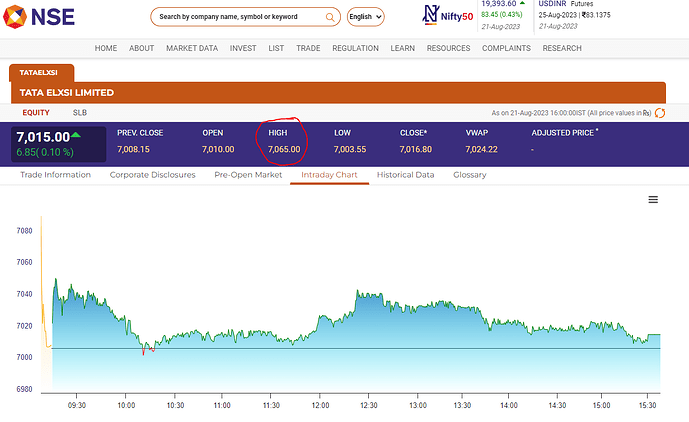The height and width of the screenshot is (422, 689).
Task: Click the 12:00 time axis label
Action: point(320,405)
